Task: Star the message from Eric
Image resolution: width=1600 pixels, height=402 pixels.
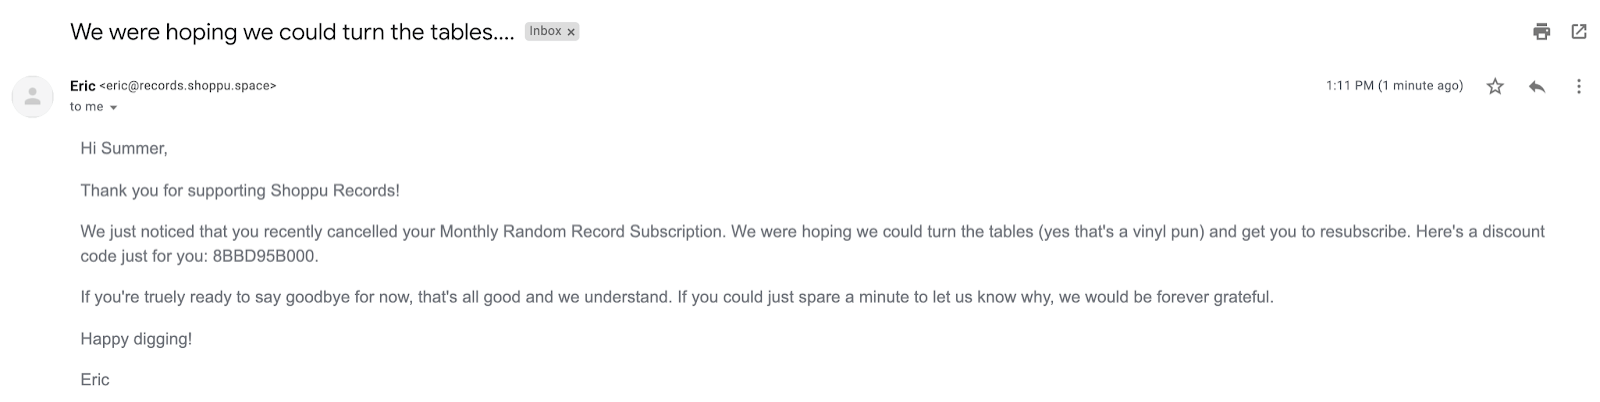Action: point(1495,87)
